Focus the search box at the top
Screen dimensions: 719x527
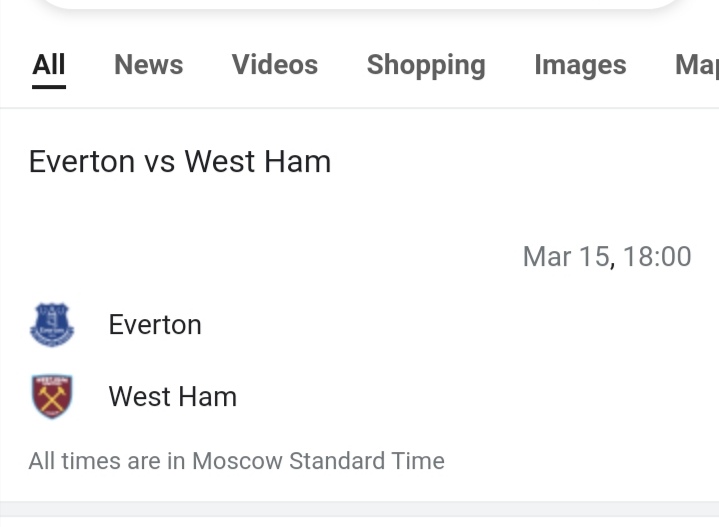pos(360,4)
